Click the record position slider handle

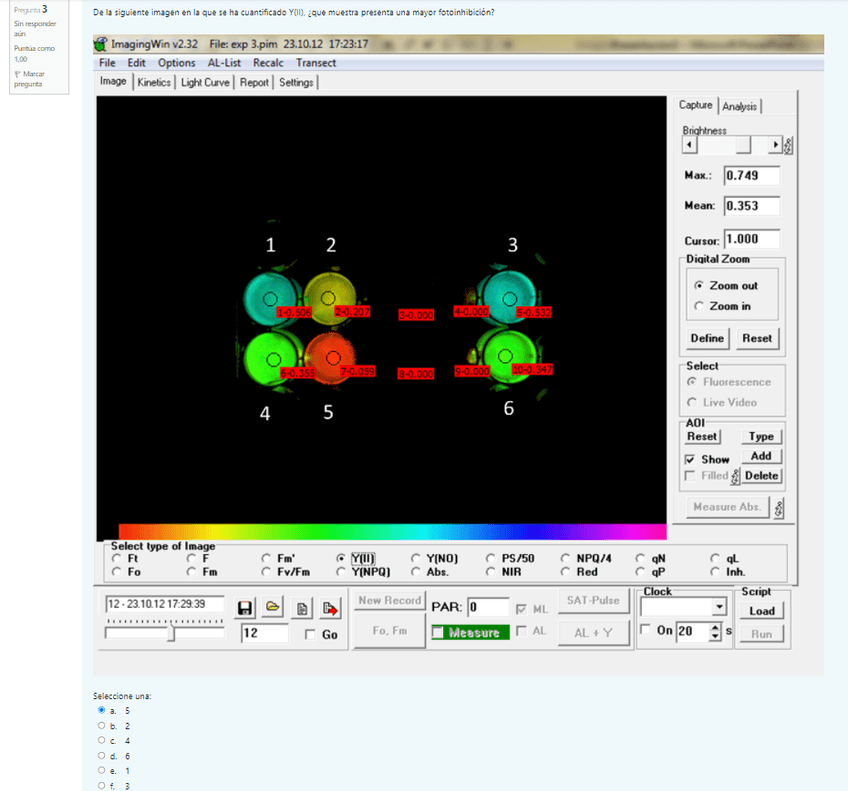point(170,633)
